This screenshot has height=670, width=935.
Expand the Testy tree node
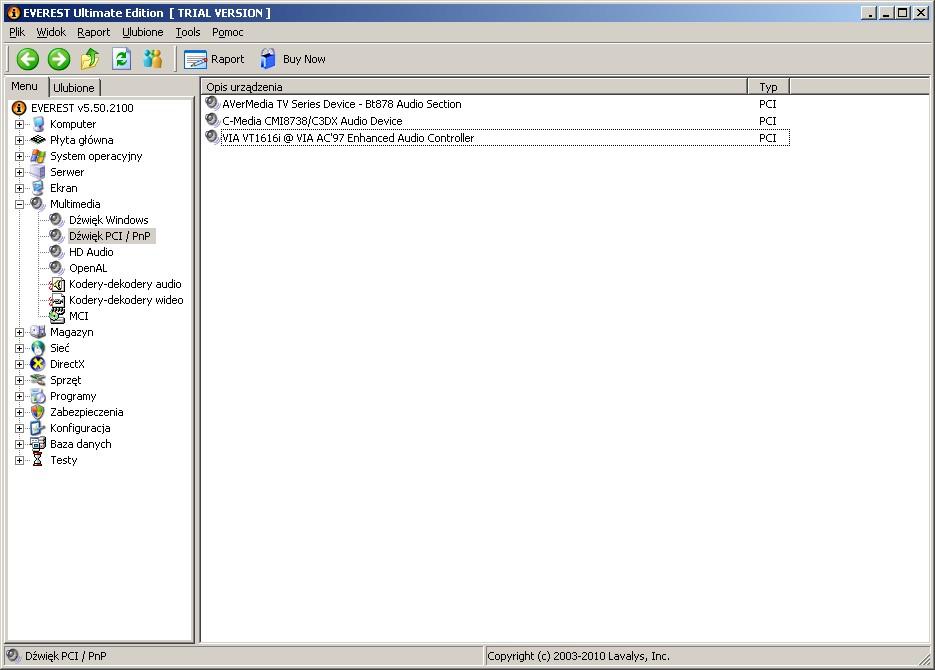click(x=19, y=461)
